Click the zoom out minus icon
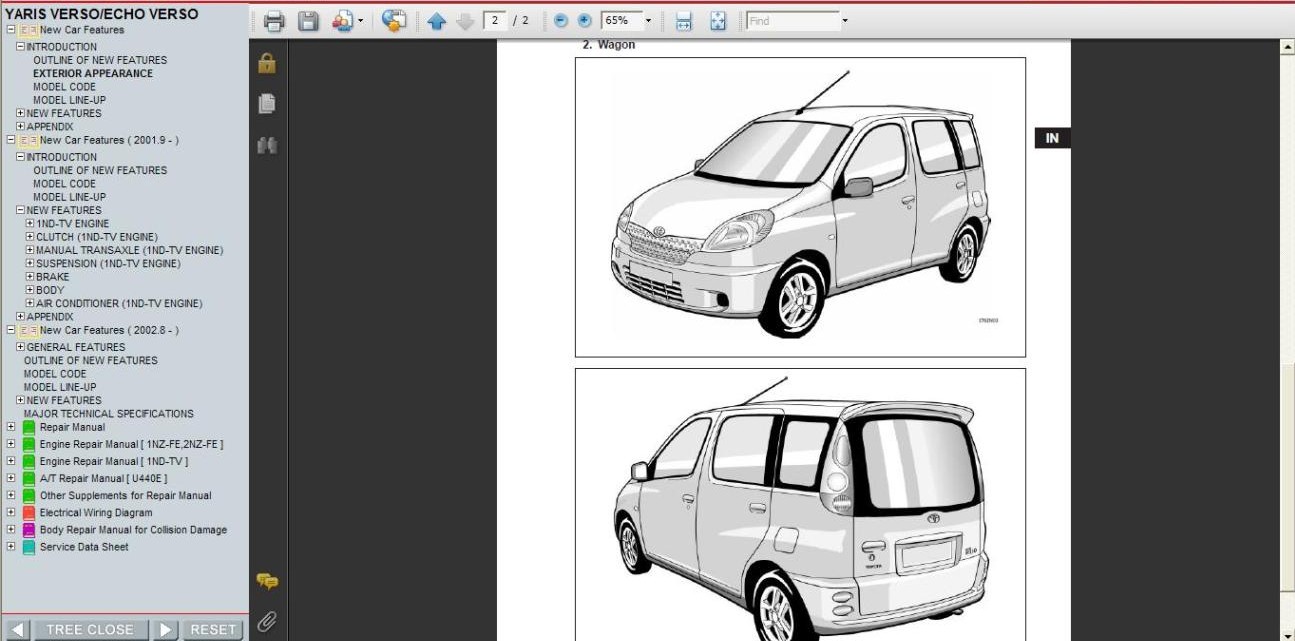 [x=561, y=21]
